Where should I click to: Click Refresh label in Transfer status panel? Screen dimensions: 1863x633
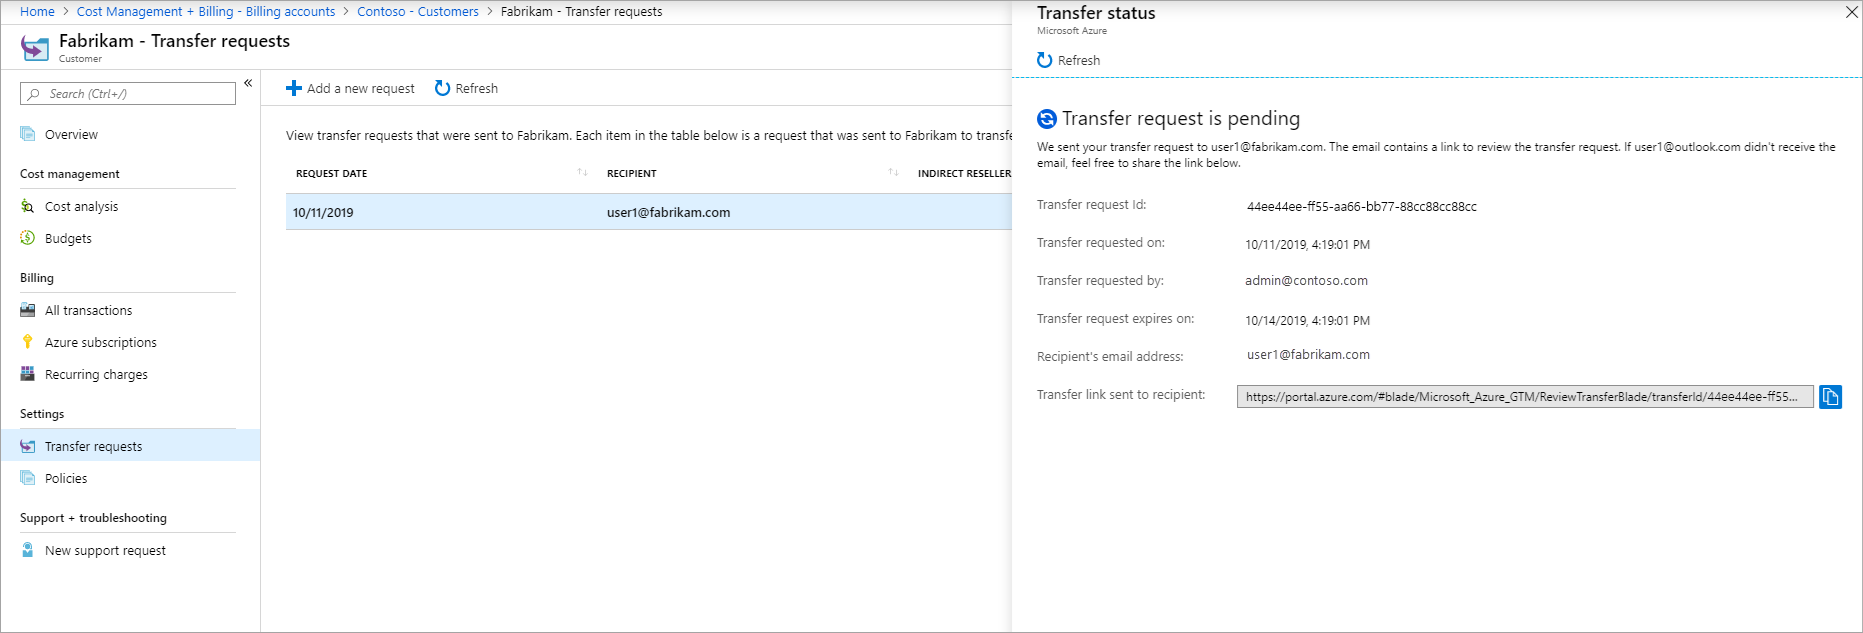1079,61
